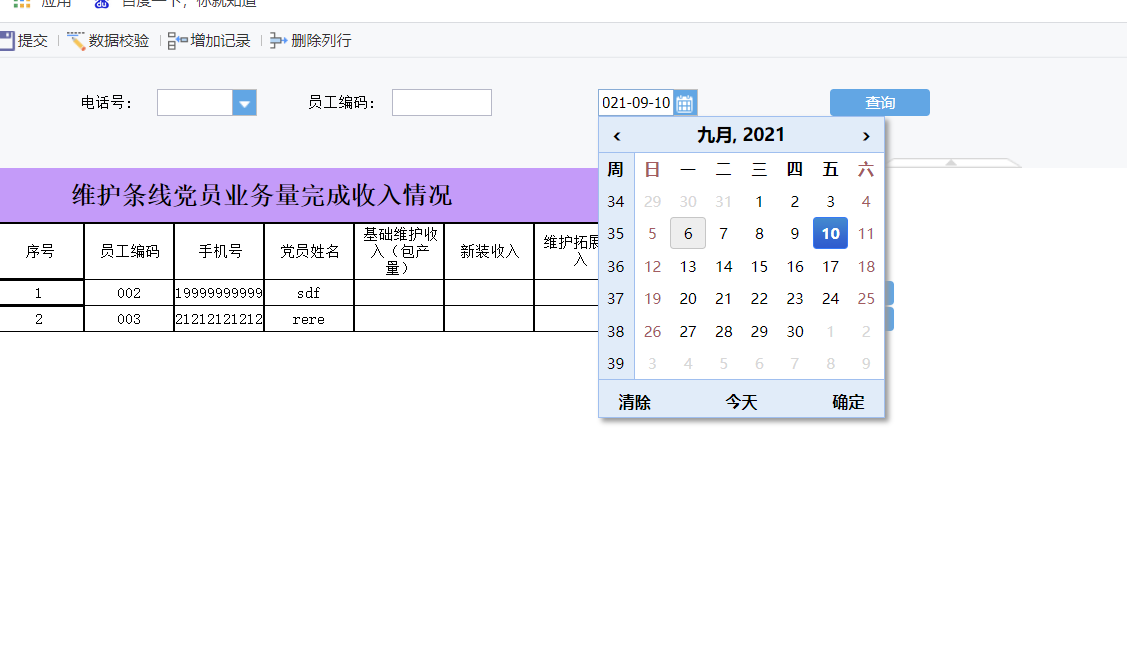
Task: Click the 查询 query button
Action: pyautogui.click(x=879, y=103)
